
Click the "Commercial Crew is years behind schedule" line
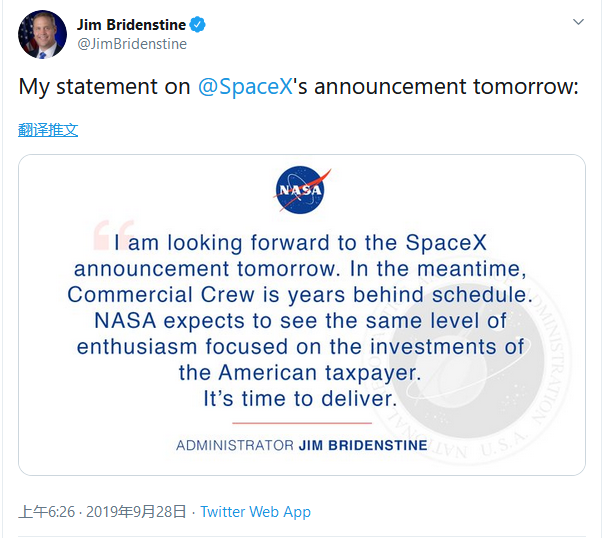tap(301, 295)
